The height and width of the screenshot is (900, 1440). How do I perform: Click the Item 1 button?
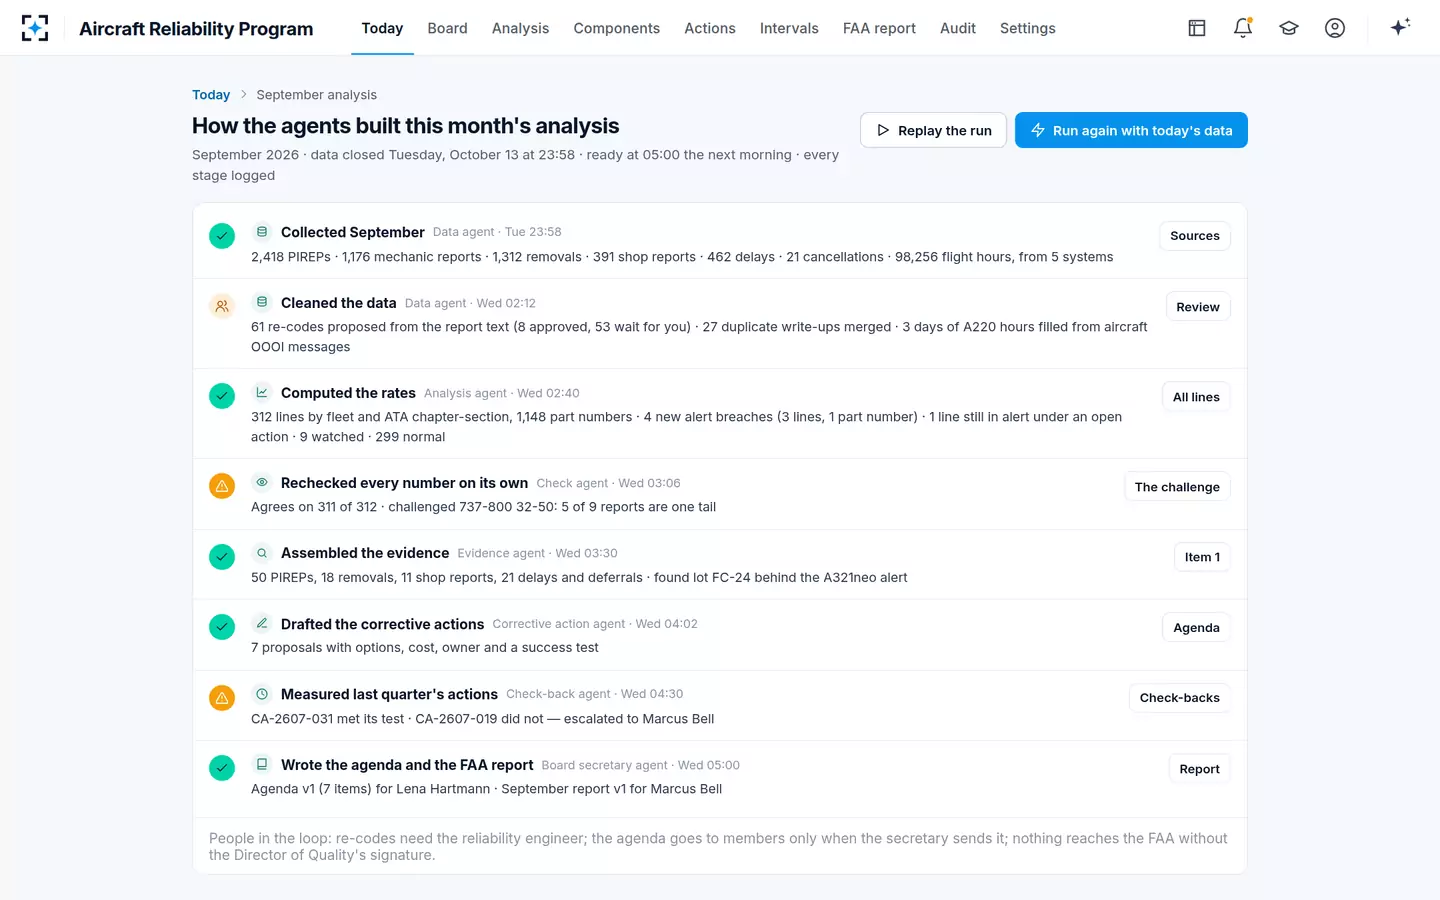pos(1202,557)
